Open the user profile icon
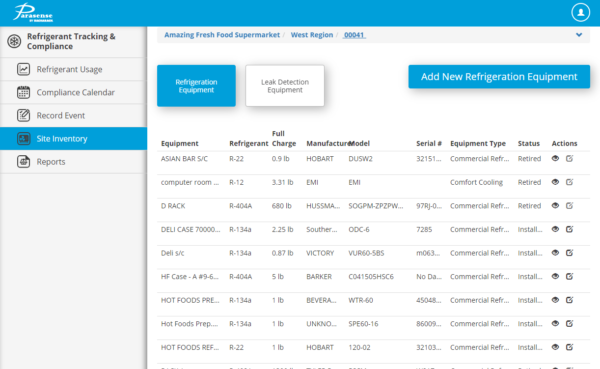The height and width of the screenshot is (369, 600). 580,13
